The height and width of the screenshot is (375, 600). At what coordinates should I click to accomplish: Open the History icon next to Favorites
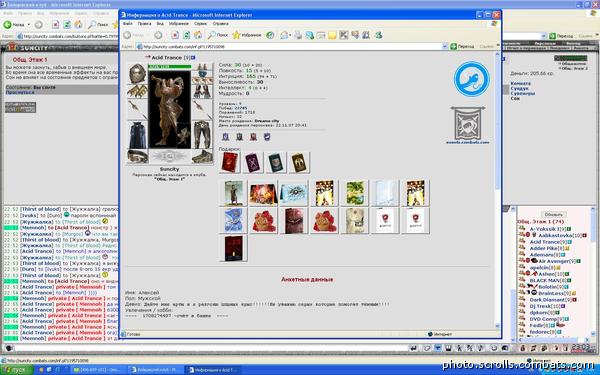pyautogui.click(x=270, y=35)
